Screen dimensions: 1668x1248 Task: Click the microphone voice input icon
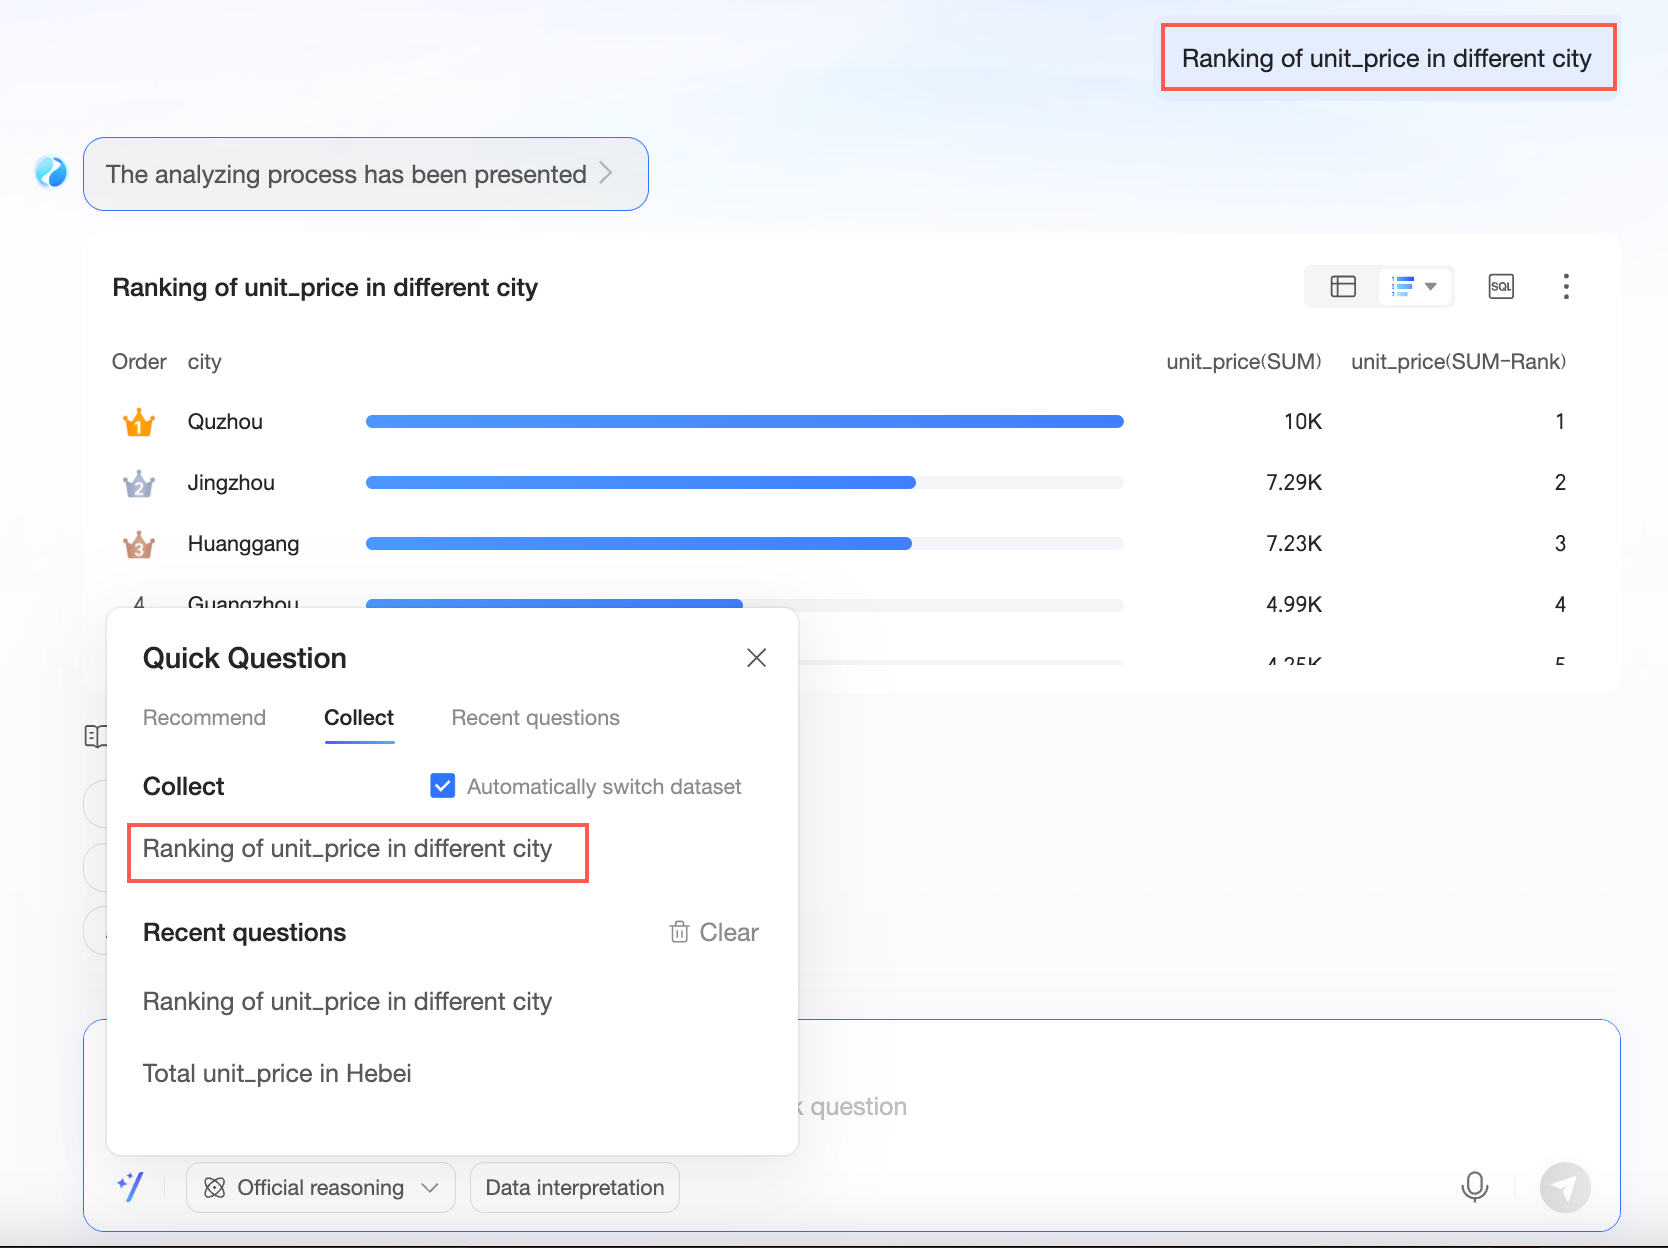tap(1475, 1187)
